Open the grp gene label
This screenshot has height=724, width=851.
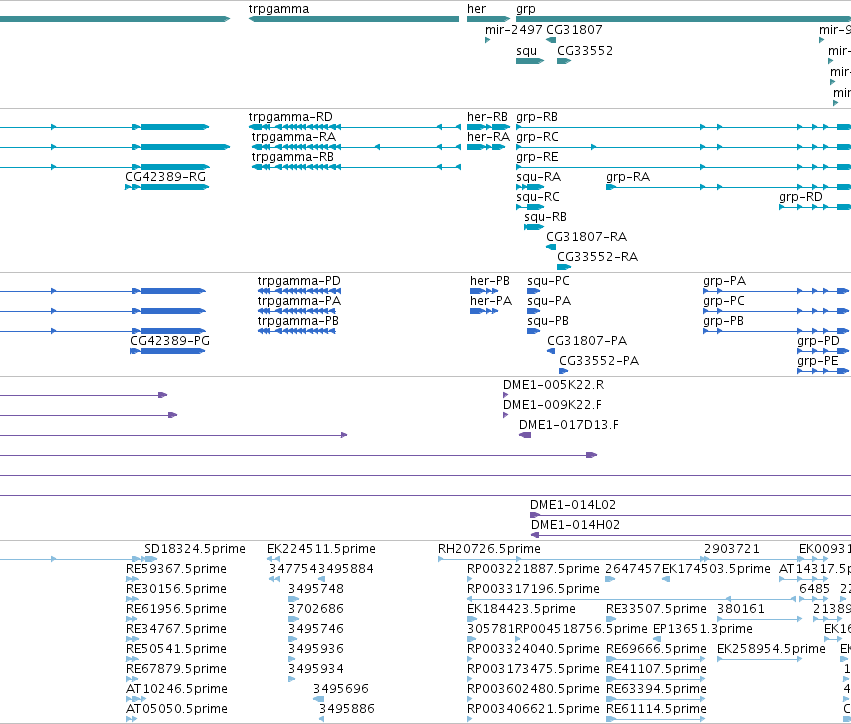pos(525,9)
